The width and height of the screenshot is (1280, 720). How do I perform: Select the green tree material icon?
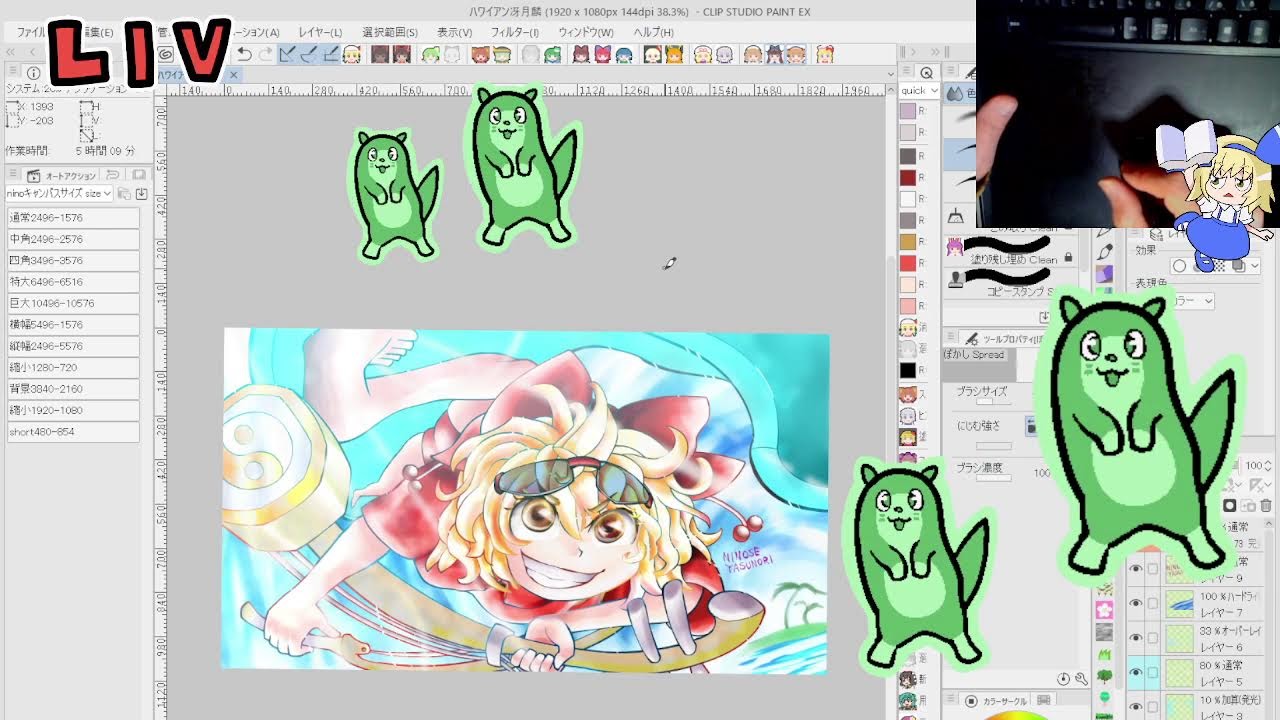coord(1104,677)
